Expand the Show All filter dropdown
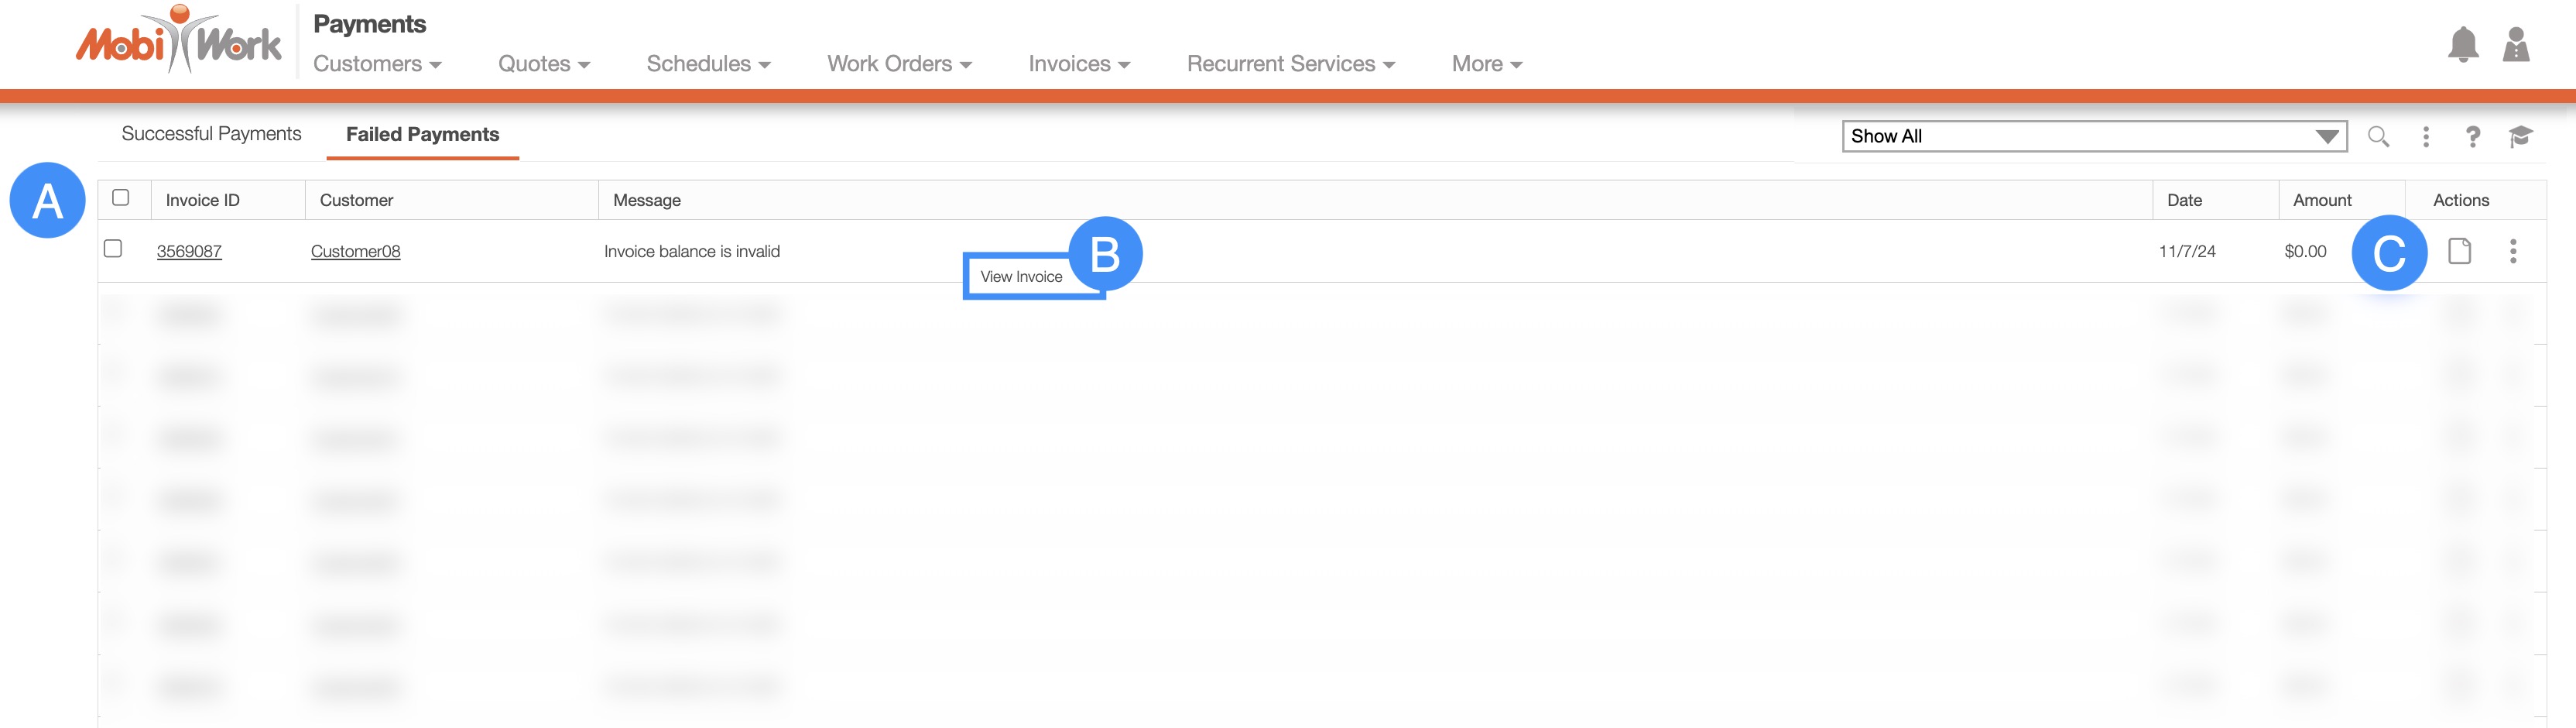2576x728 pixels. [x=2093, y=137]
